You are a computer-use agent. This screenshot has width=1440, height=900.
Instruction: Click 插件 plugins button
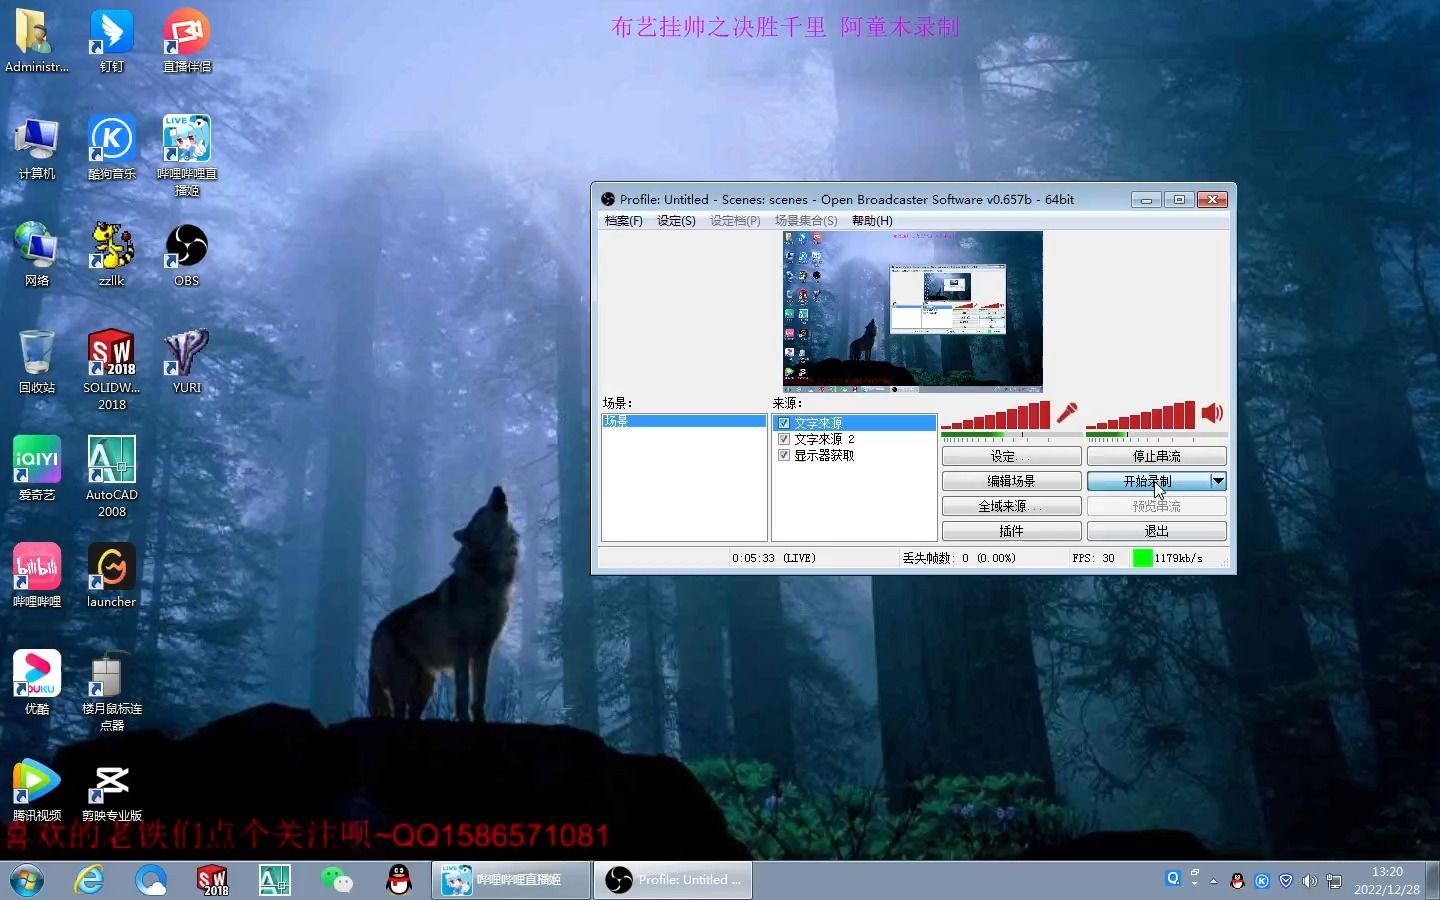coord(1011,531)
